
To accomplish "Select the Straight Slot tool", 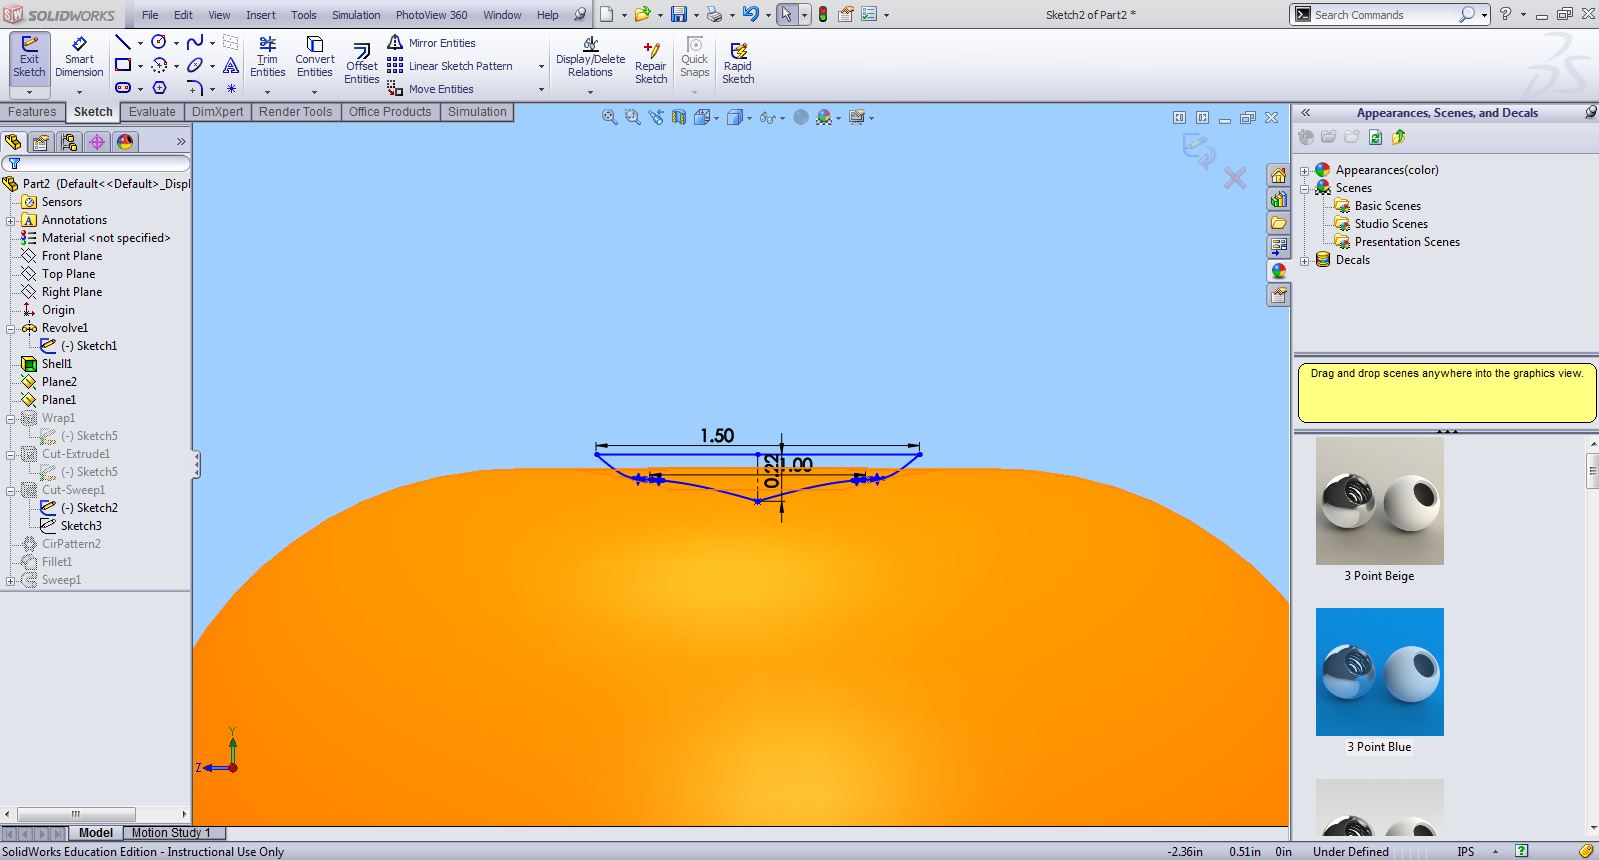I will [x=123, y=88].
